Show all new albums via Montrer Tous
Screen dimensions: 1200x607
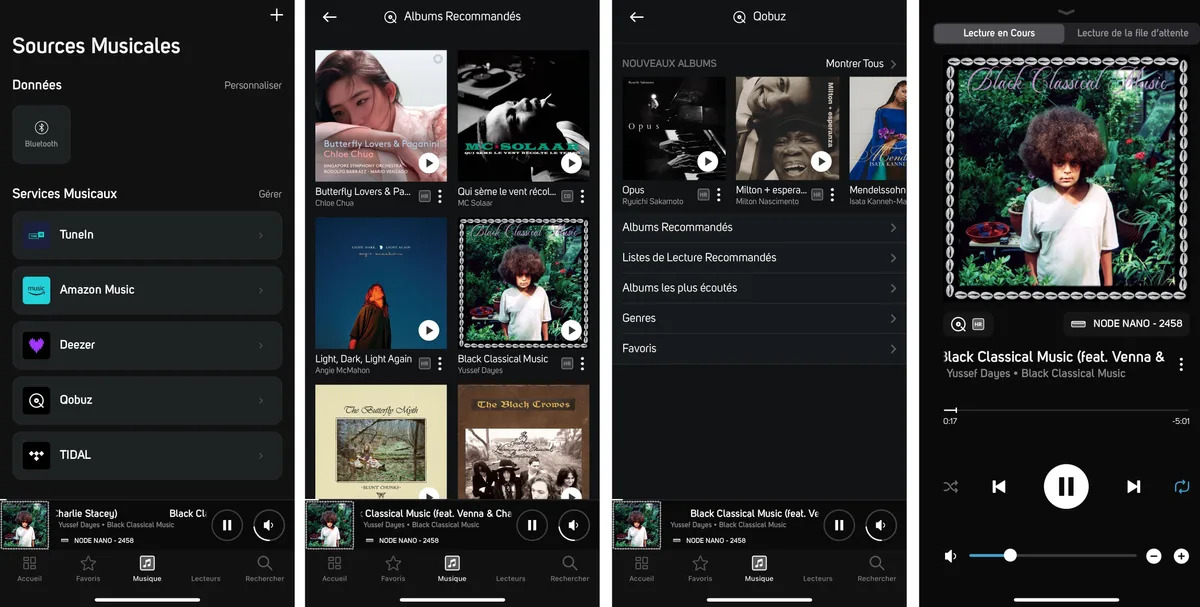pos(861,64)
